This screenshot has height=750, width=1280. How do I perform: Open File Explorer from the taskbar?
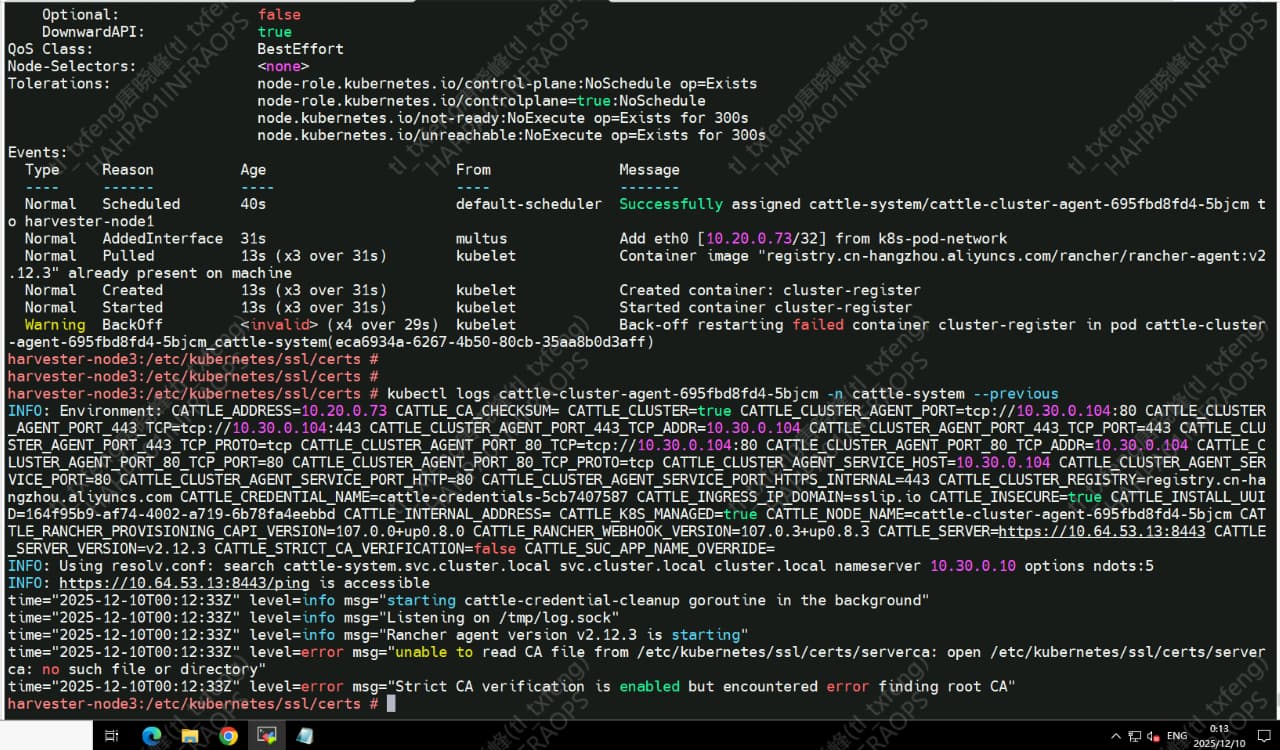[189, 736]
